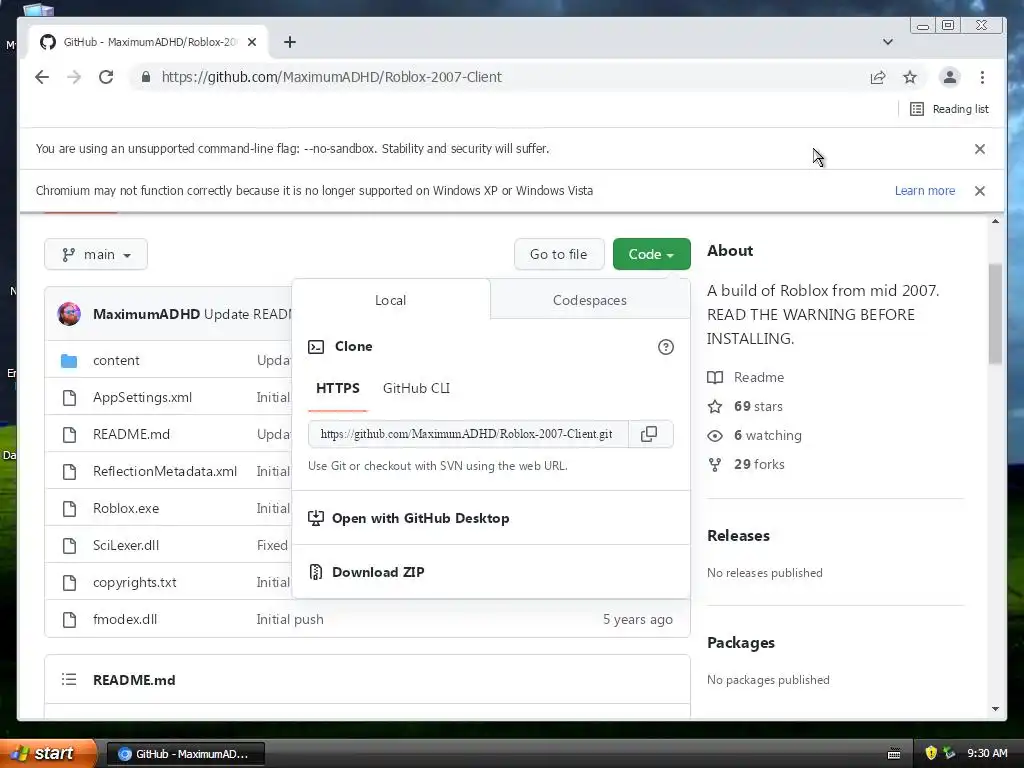The height and width of the screenshot is (768, 1024).
Task: Open the Packages heading link
Action: tap(741, 643)
